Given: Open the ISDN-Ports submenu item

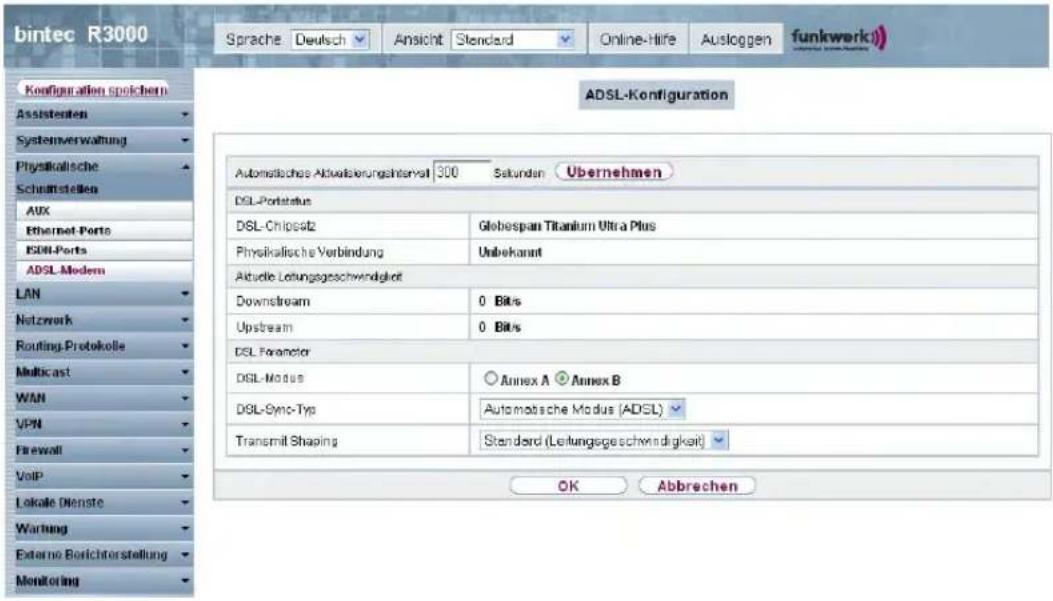Looking at the screenshot, I should click(105, 250).
